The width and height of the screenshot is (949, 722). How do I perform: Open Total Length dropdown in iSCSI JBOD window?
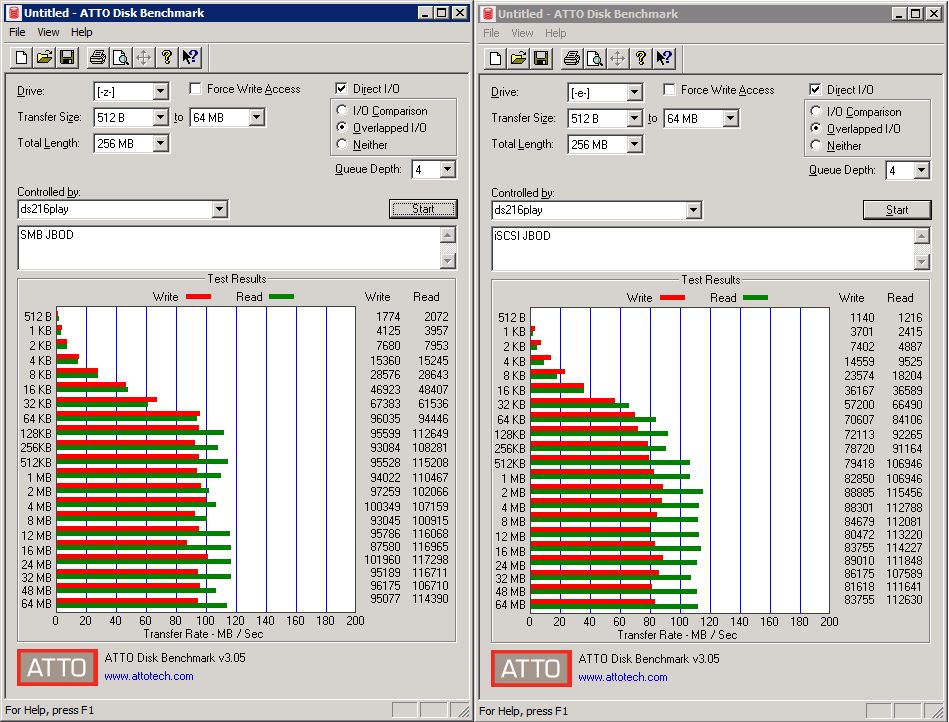tap(634, 145)
